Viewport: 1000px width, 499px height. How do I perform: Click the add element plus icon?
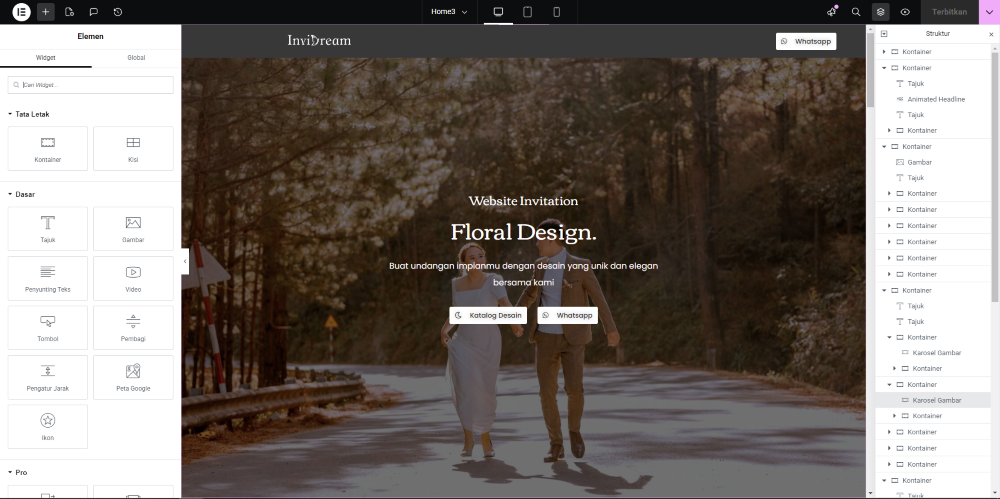[x=45, y=12]
